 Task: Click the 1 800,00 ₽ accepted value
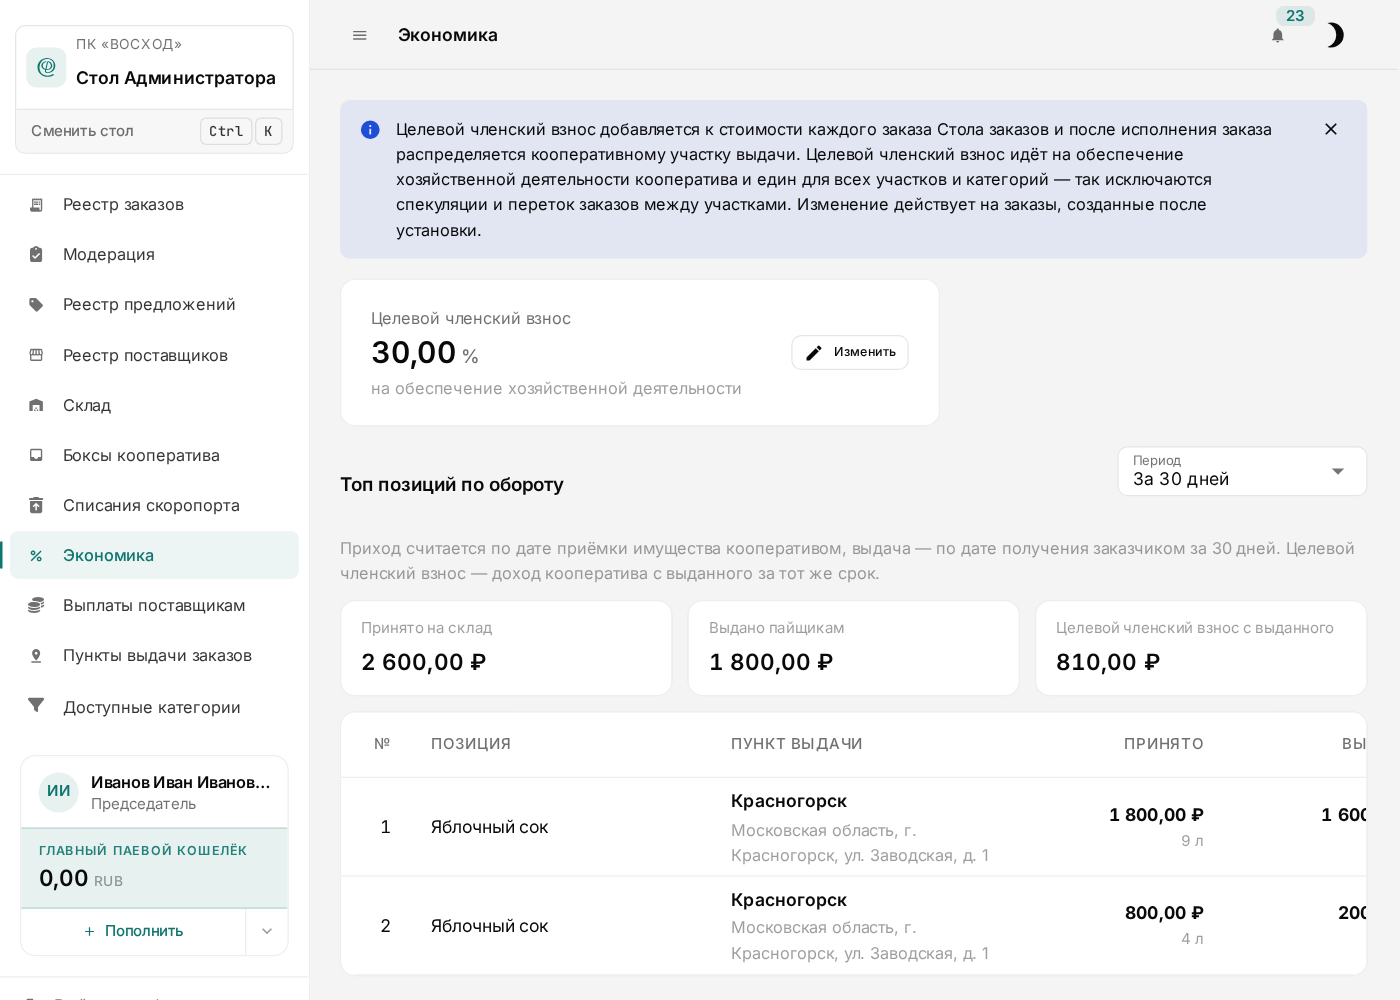(x=1156, y=815)
